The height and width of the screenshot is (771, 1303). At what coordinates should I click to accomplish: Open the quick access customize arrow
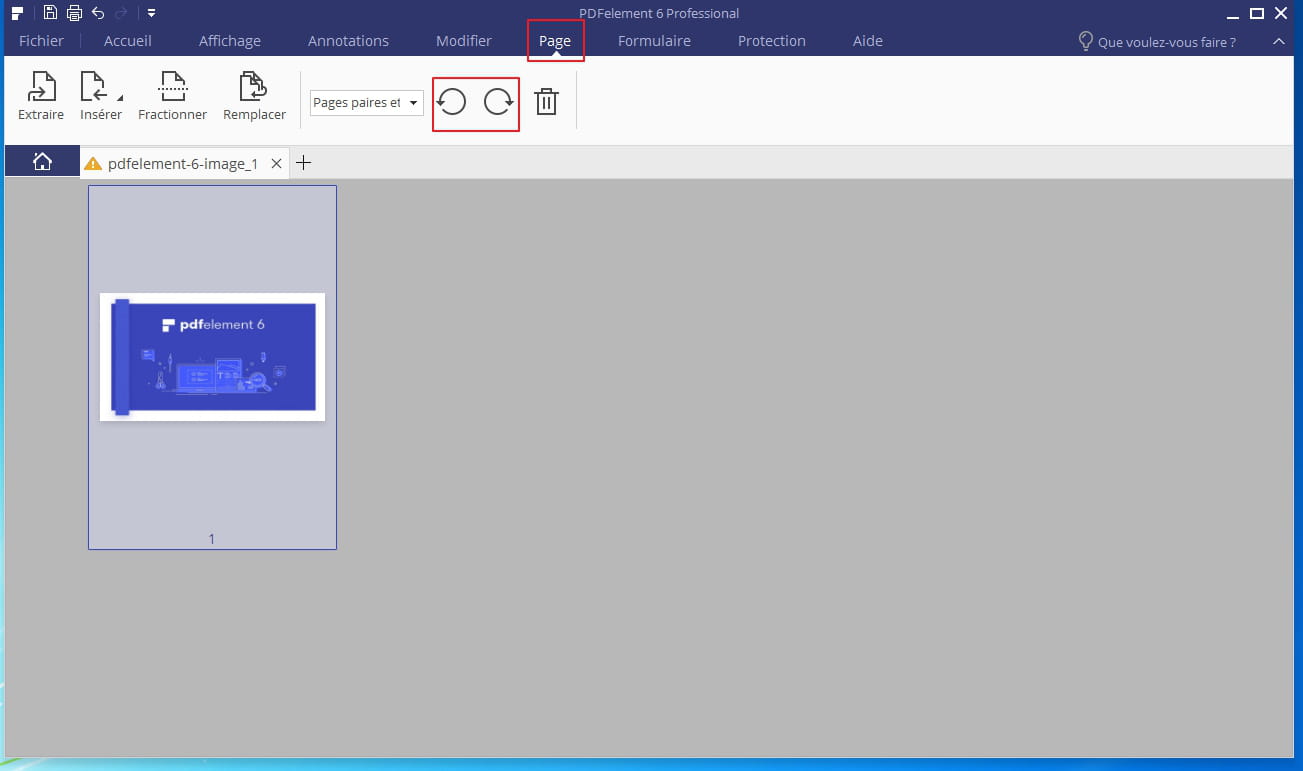[150, 13]
